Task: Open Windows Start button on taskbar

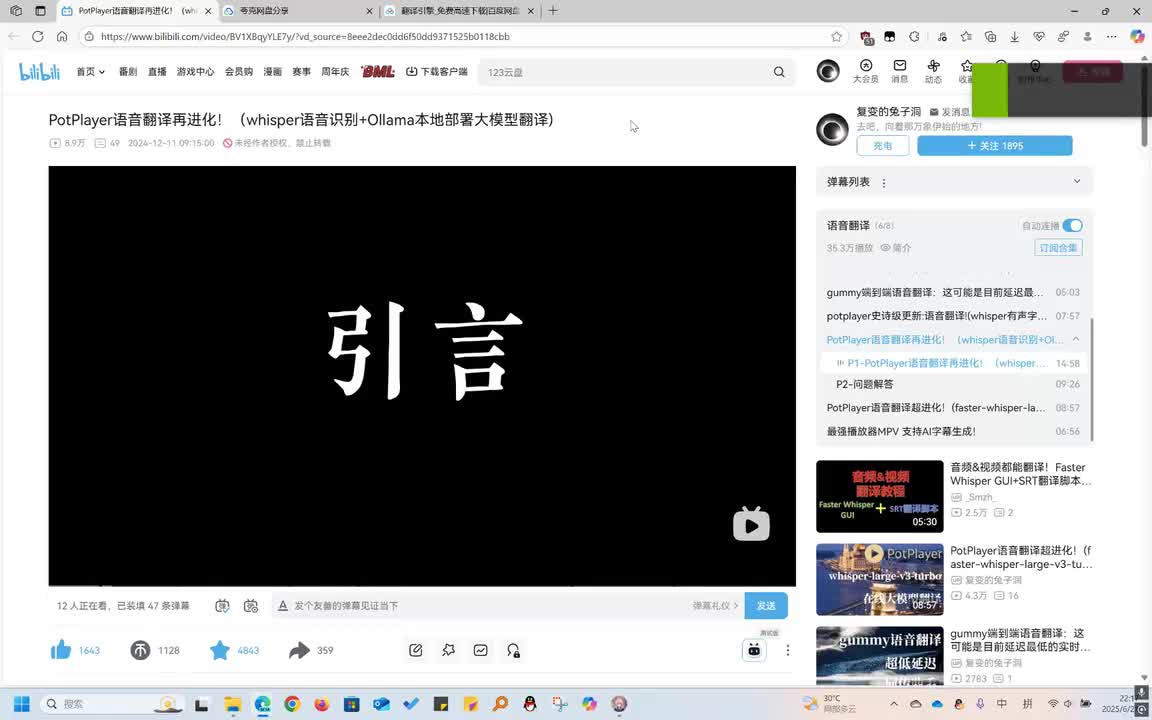Action: coord(21,704)
